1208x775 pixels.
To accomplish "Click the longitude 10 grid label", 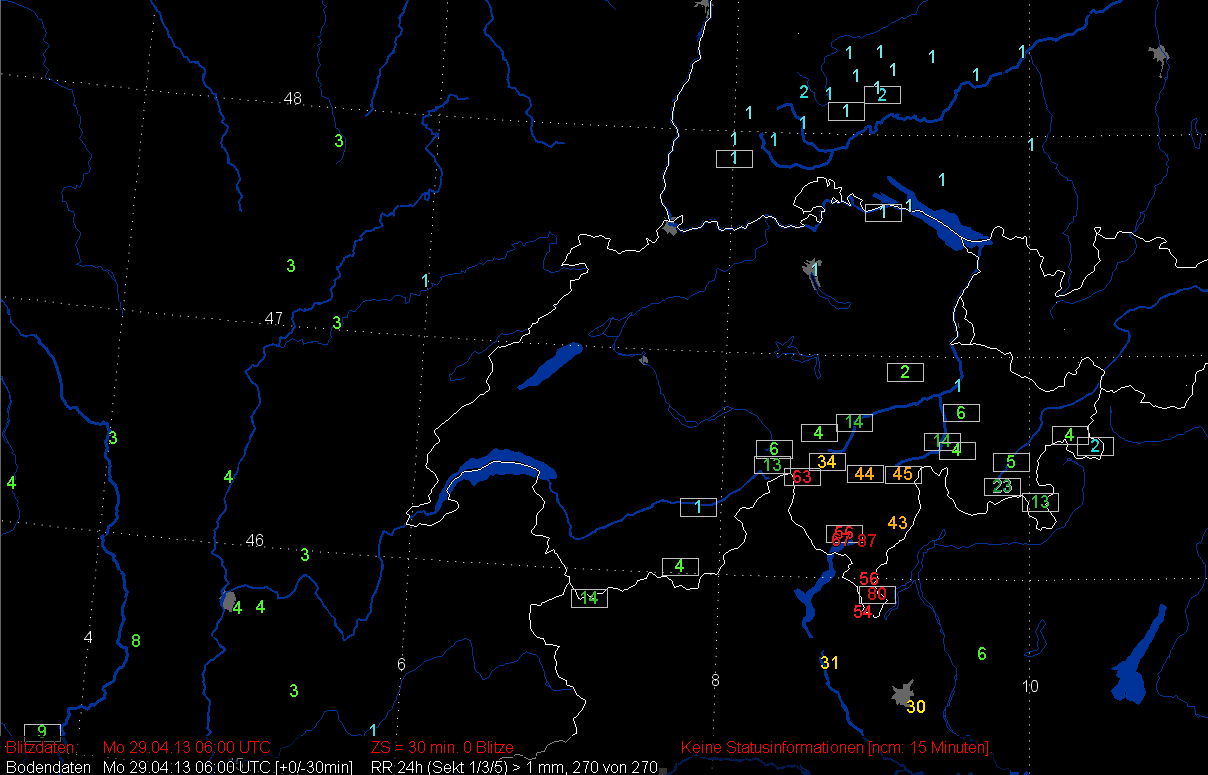I will tap(1031, 686).
